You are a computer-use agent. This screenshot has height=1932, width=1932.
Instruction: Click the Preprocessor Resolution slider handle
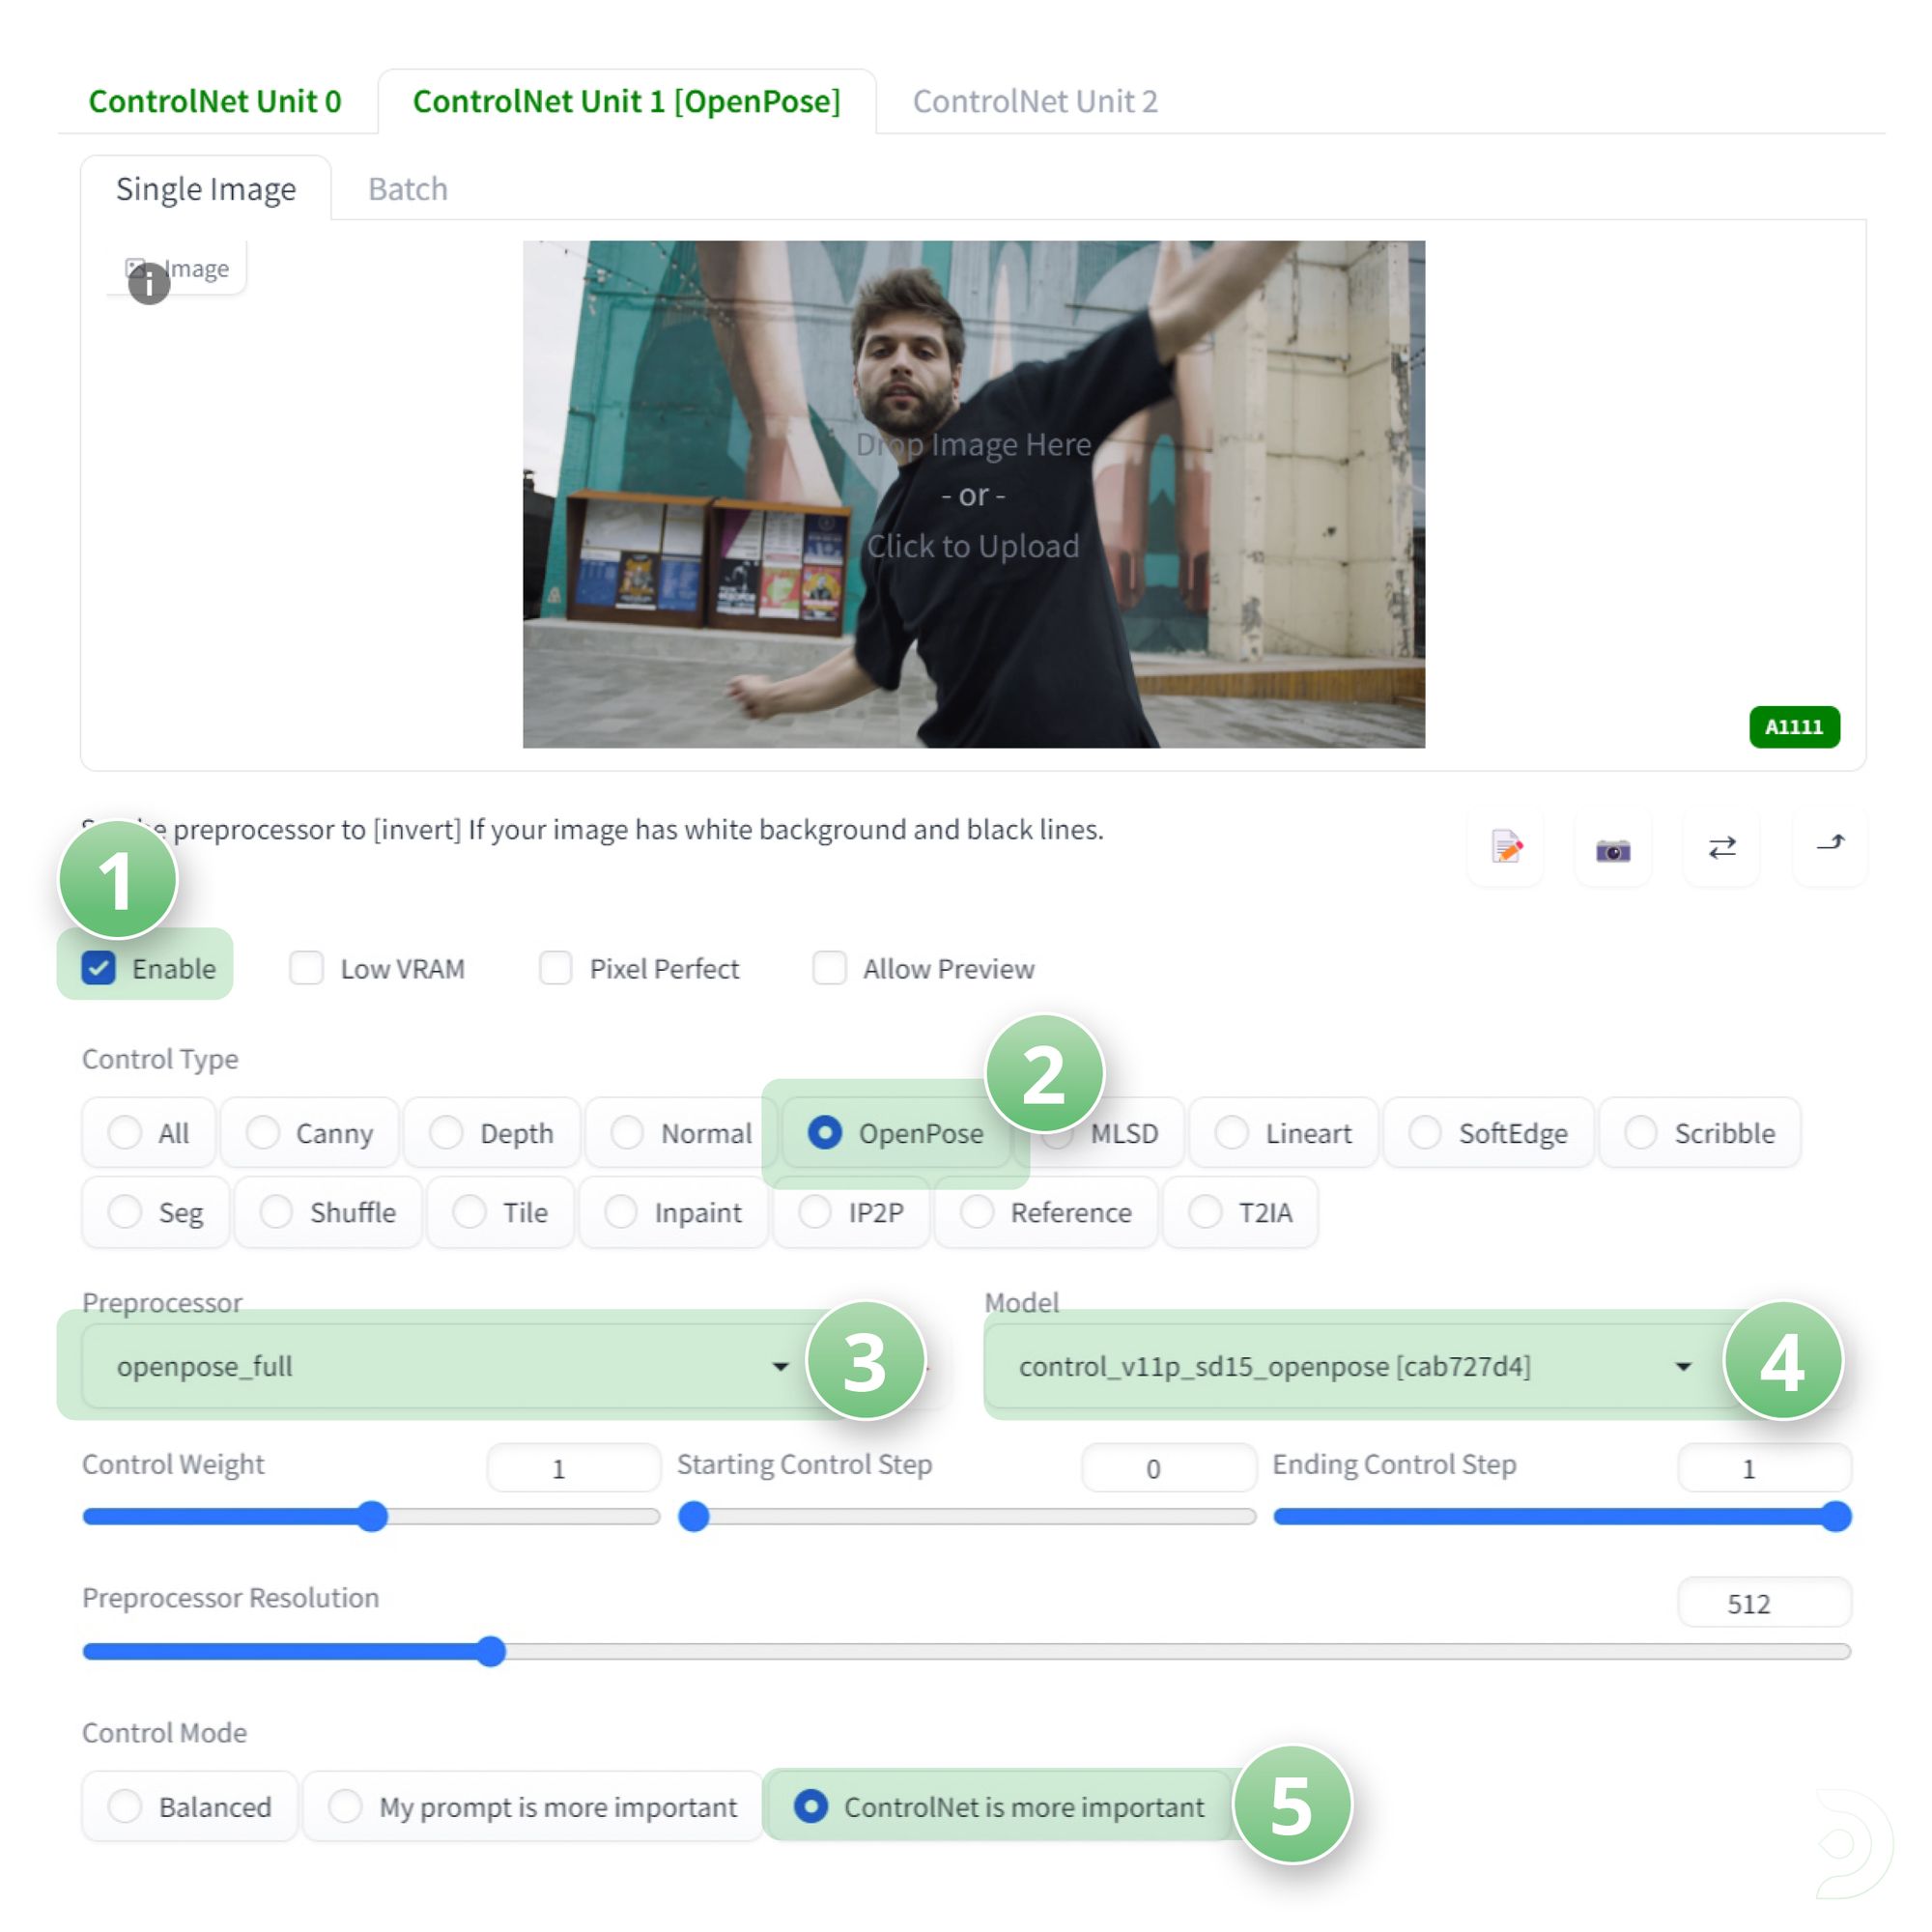click(490, 1651)
